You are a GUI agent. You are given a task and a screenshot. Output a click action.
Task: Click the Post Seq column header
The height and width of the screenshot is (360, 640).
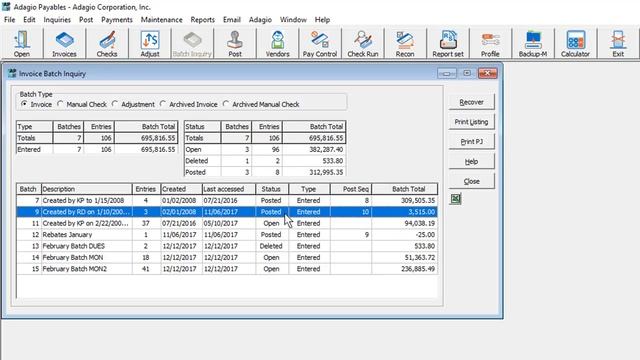coord(351,189)
